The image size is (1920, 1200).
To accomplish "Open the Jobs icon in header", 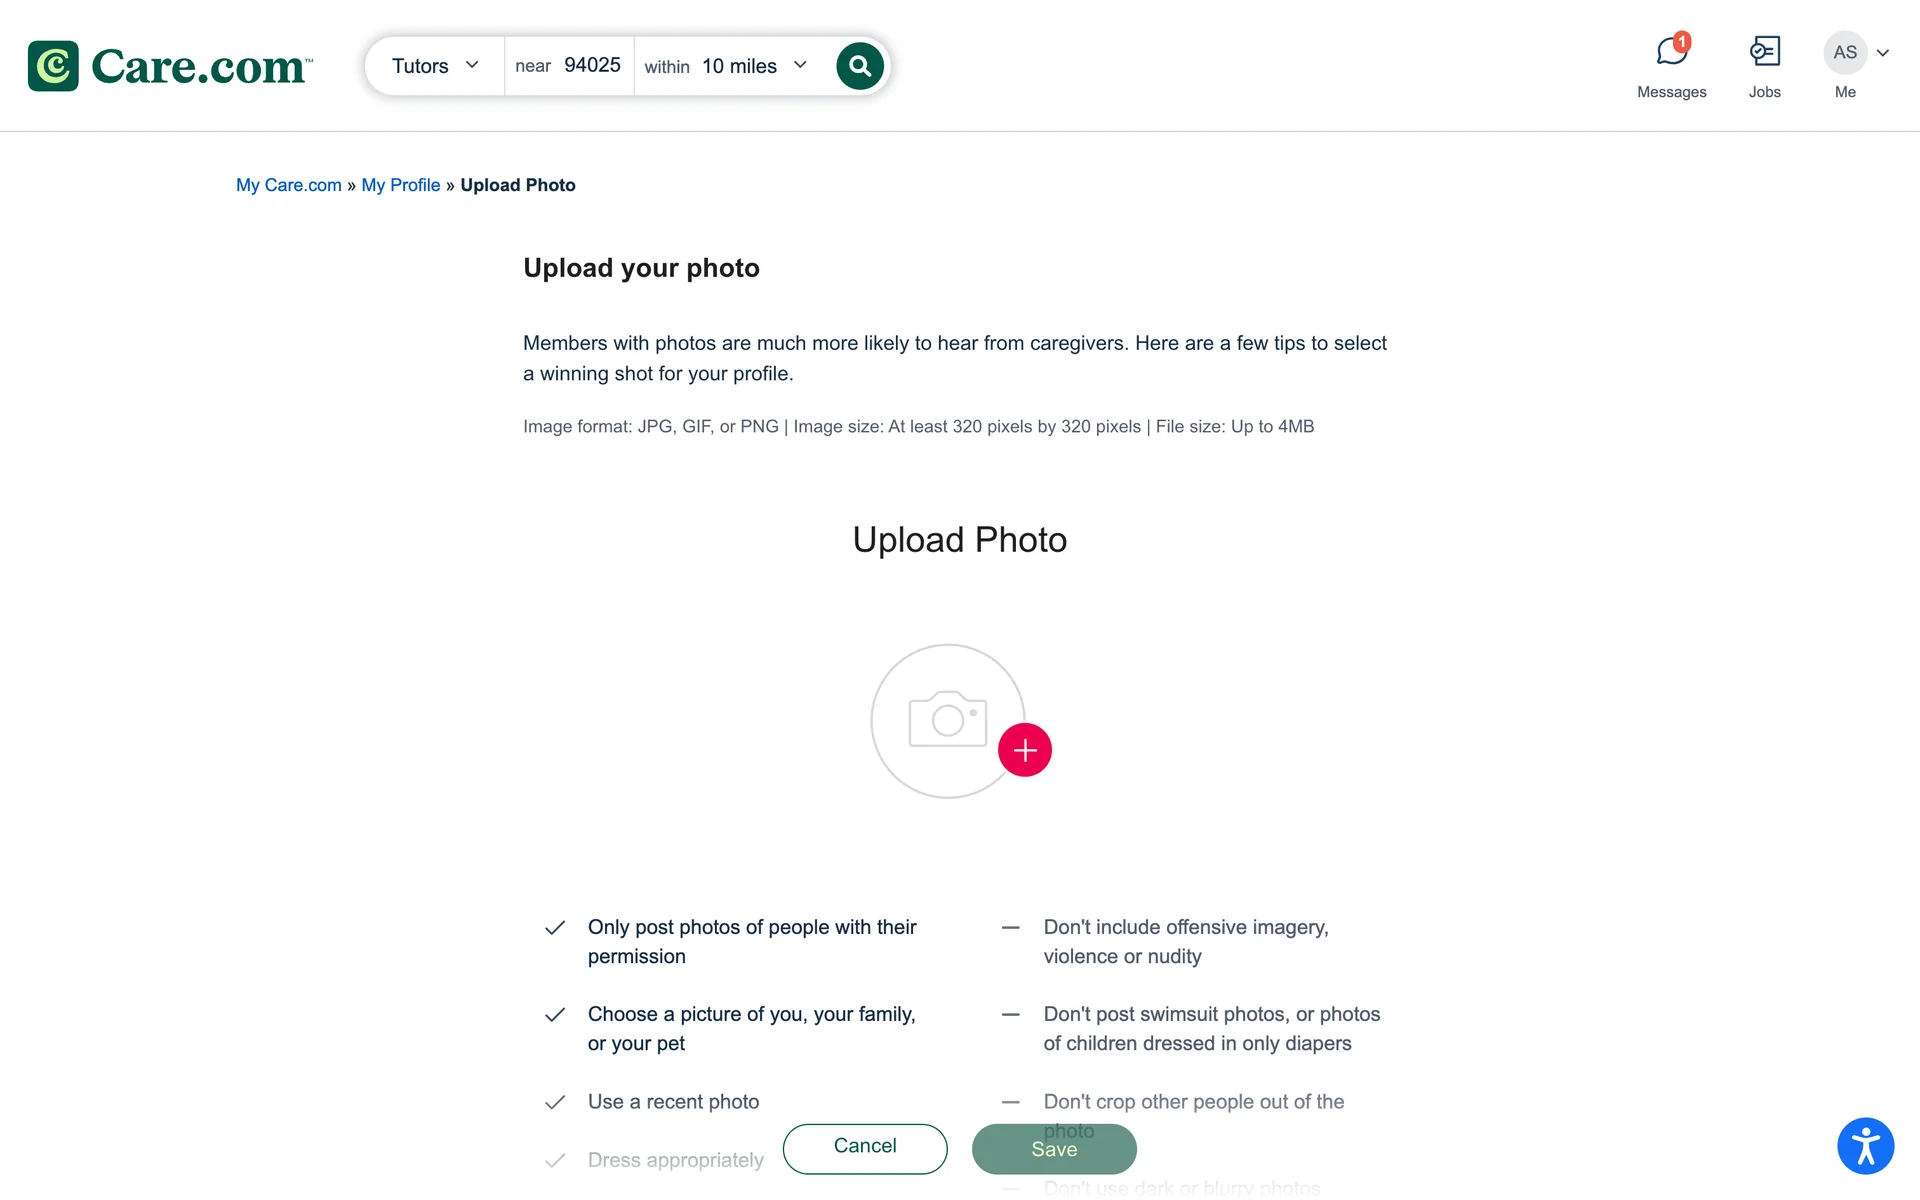I will coord(1764,51).
